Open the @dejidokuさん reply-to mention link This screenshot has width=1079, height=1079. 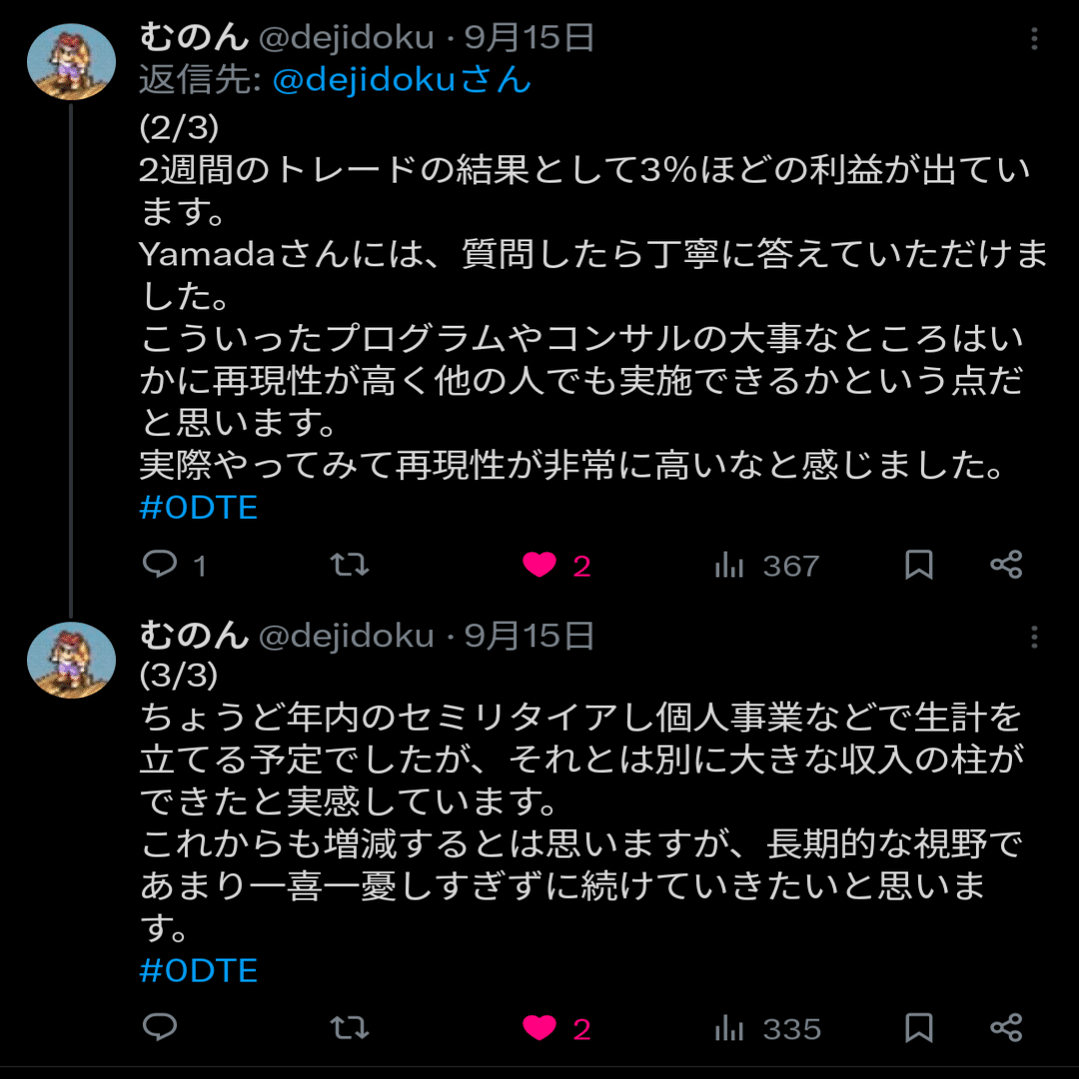401,80
